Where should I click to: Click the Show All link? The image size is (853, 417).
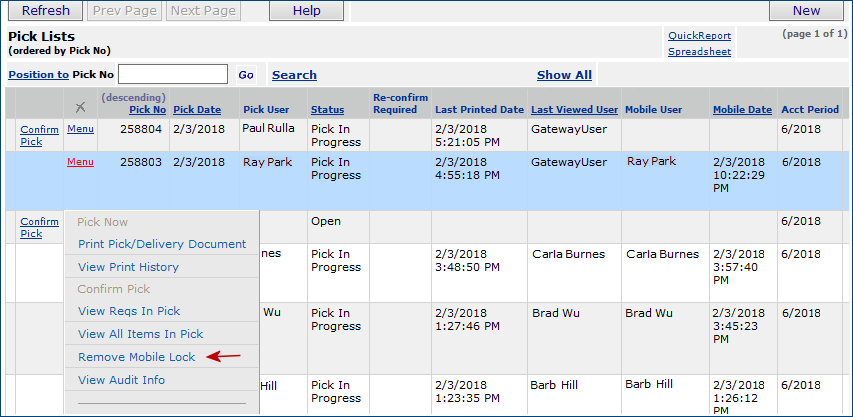[564, 75]
